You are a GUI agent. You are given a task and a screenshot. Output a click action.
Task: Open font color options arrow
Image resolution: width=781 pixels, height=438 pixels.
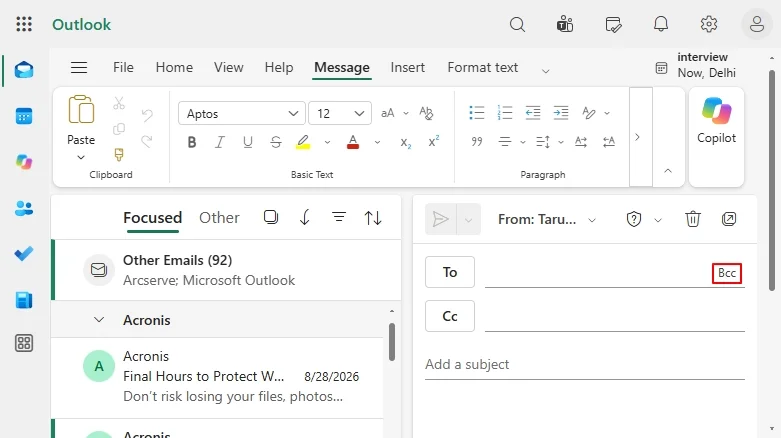tap(378, 143)
